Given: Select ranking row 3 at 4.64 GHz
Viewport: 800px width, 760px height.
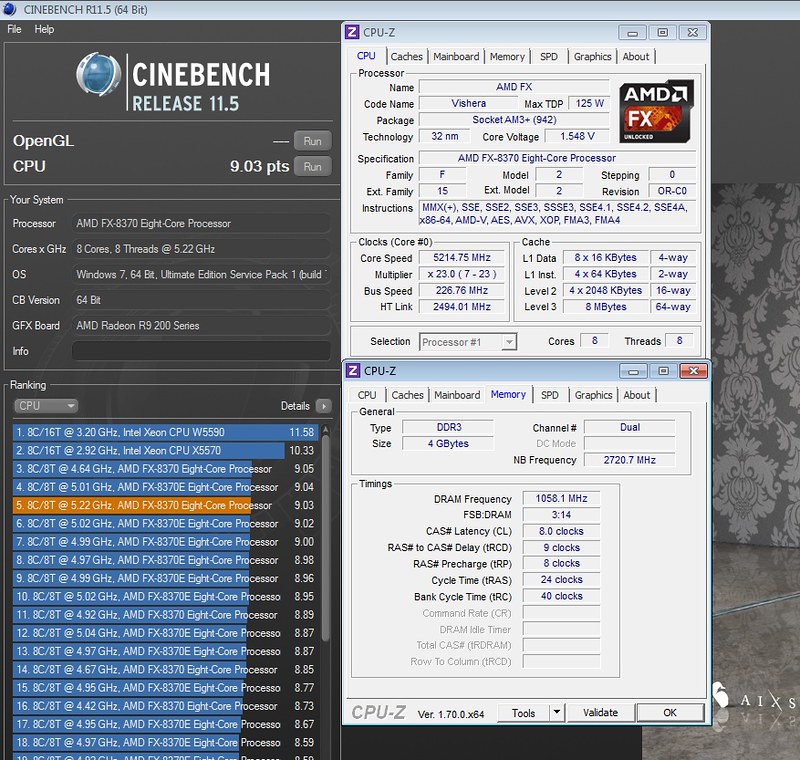Looking at the screenshot, I should click(x=165, y=469).
